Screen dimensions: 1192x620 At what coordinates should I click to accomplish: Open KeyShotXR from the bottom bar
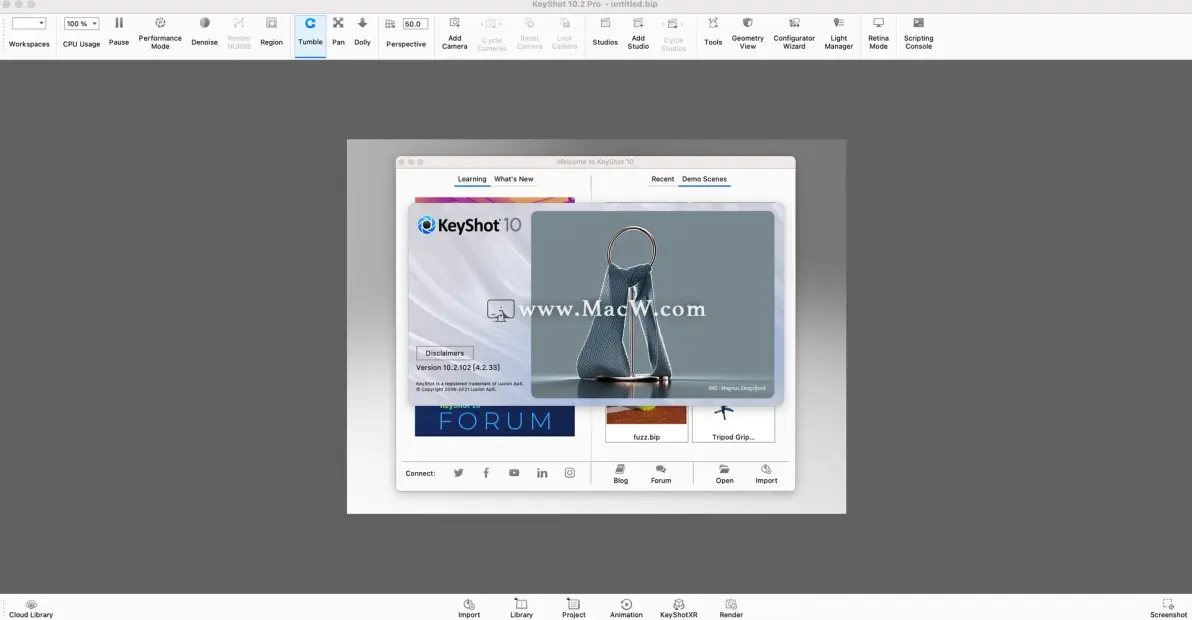[678, 609]
